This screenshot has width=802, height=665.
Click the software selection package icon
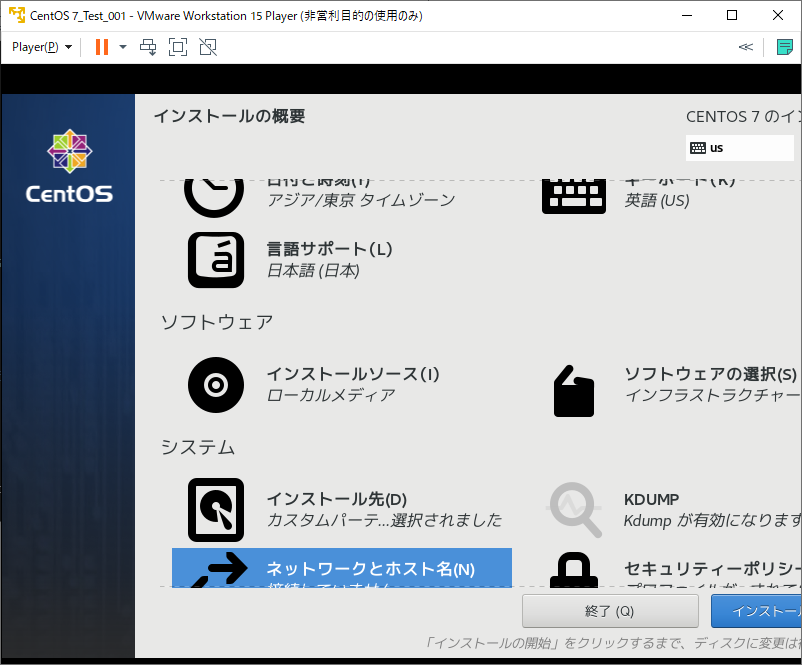tap(574, 391)
